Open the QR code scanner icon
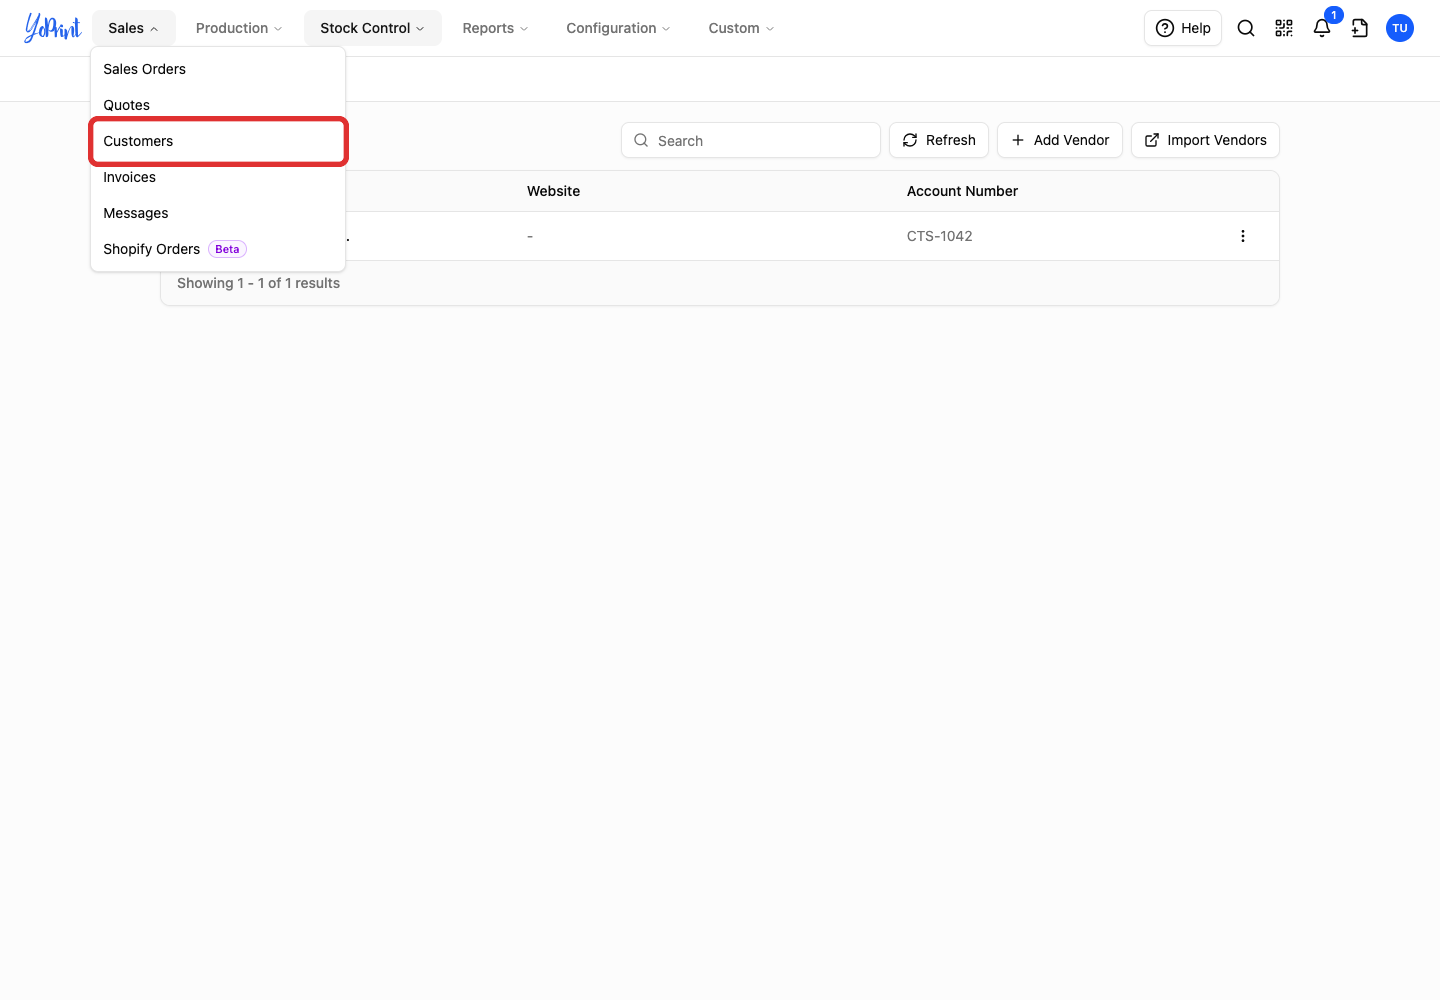This screenshot has width=1440, height=1000. (1284, 28)
